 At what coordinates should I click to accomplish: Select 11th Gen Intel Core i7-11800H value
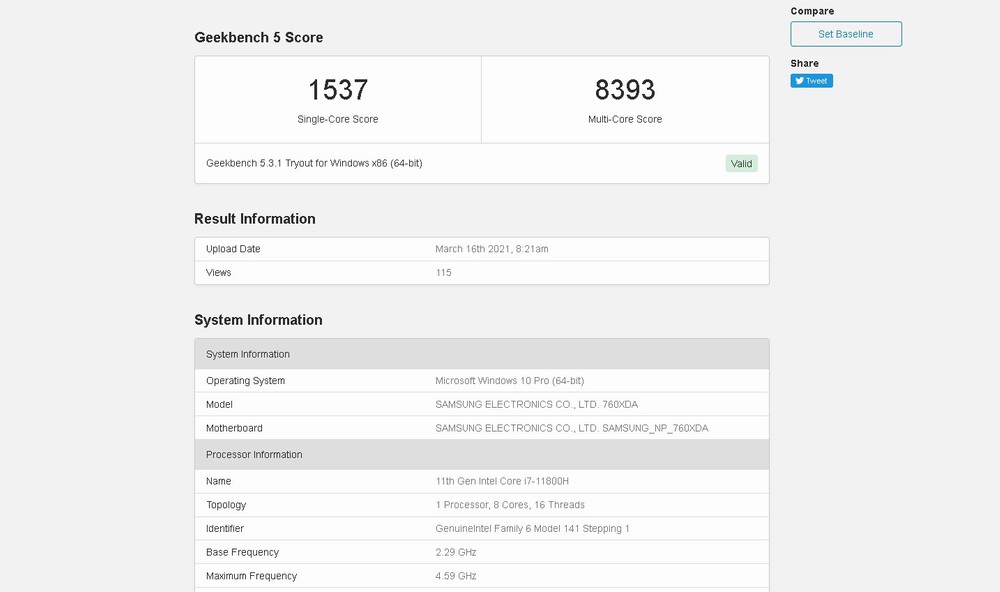502,481
